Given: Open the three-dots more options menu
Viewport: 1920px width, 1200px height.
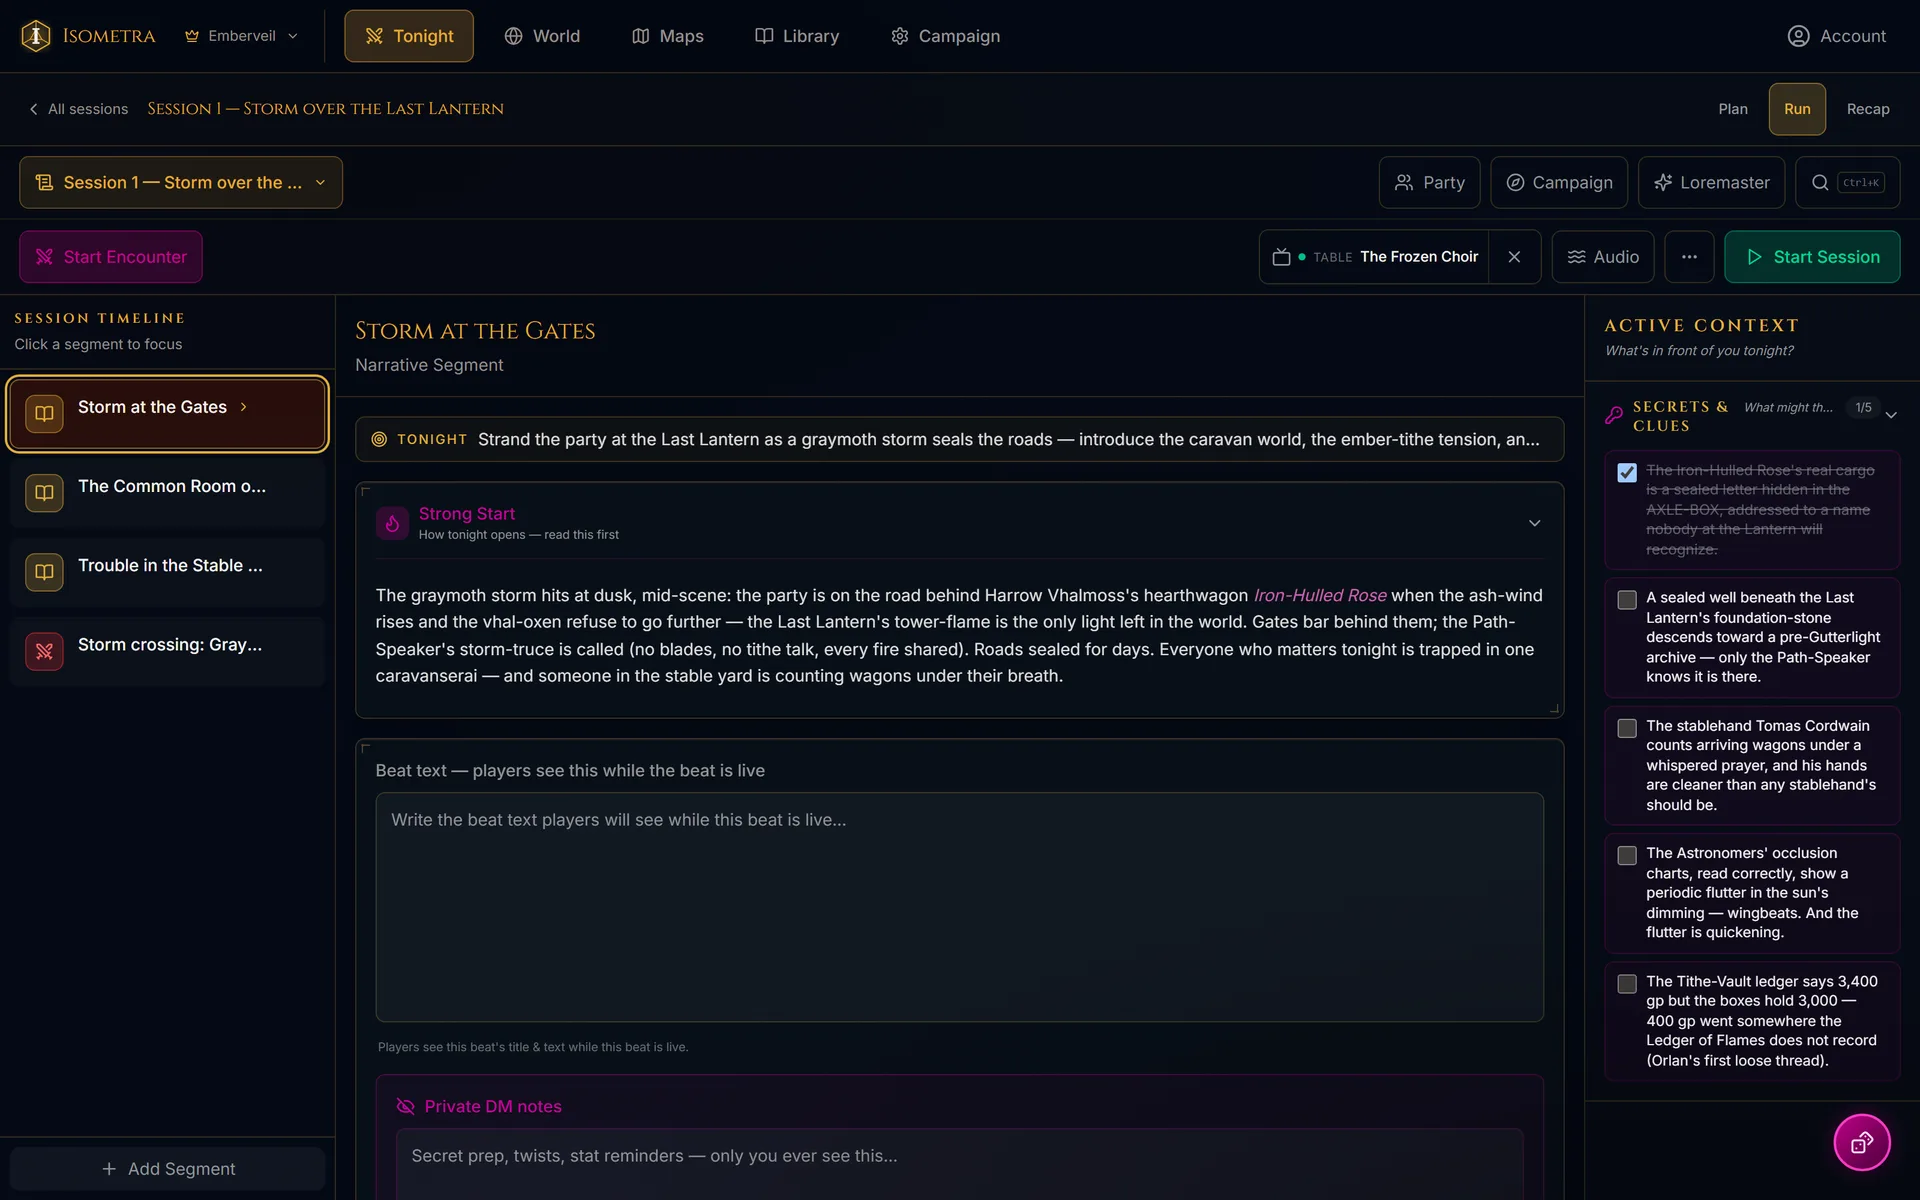Looking at the screenshot, I should point(1689,257).
